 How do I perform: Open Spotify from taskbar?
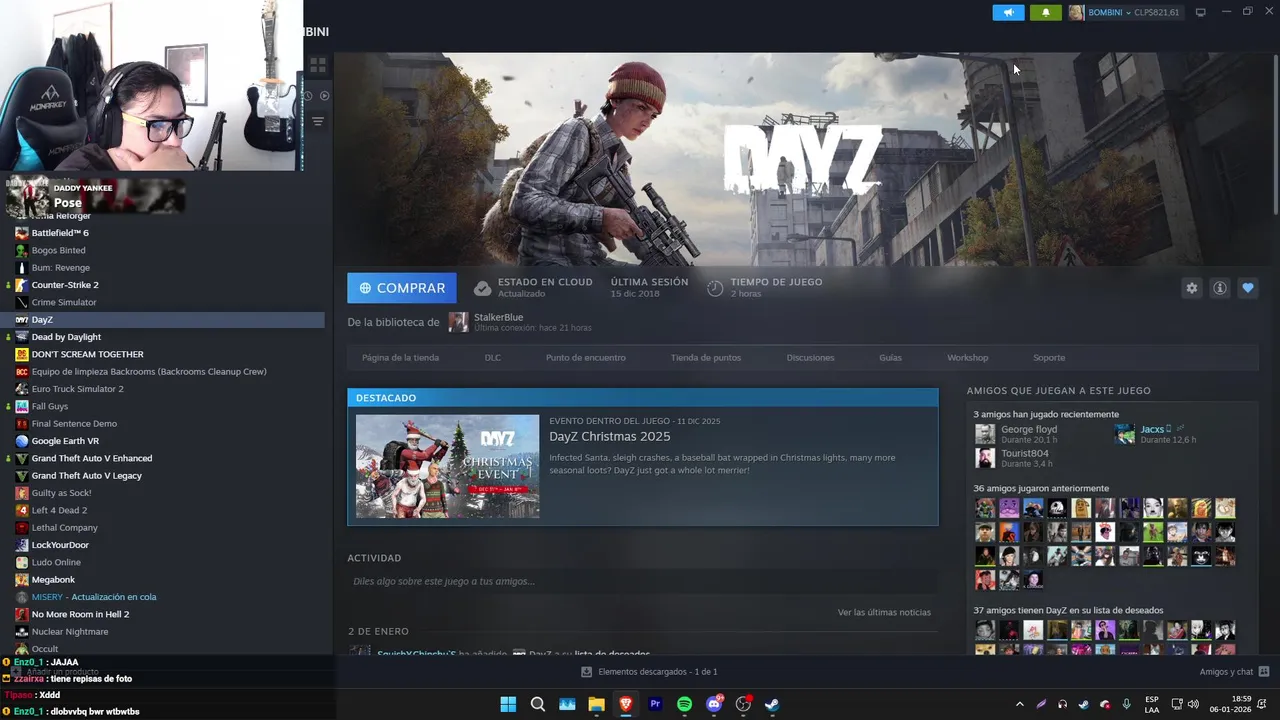[x=684, y=704]
